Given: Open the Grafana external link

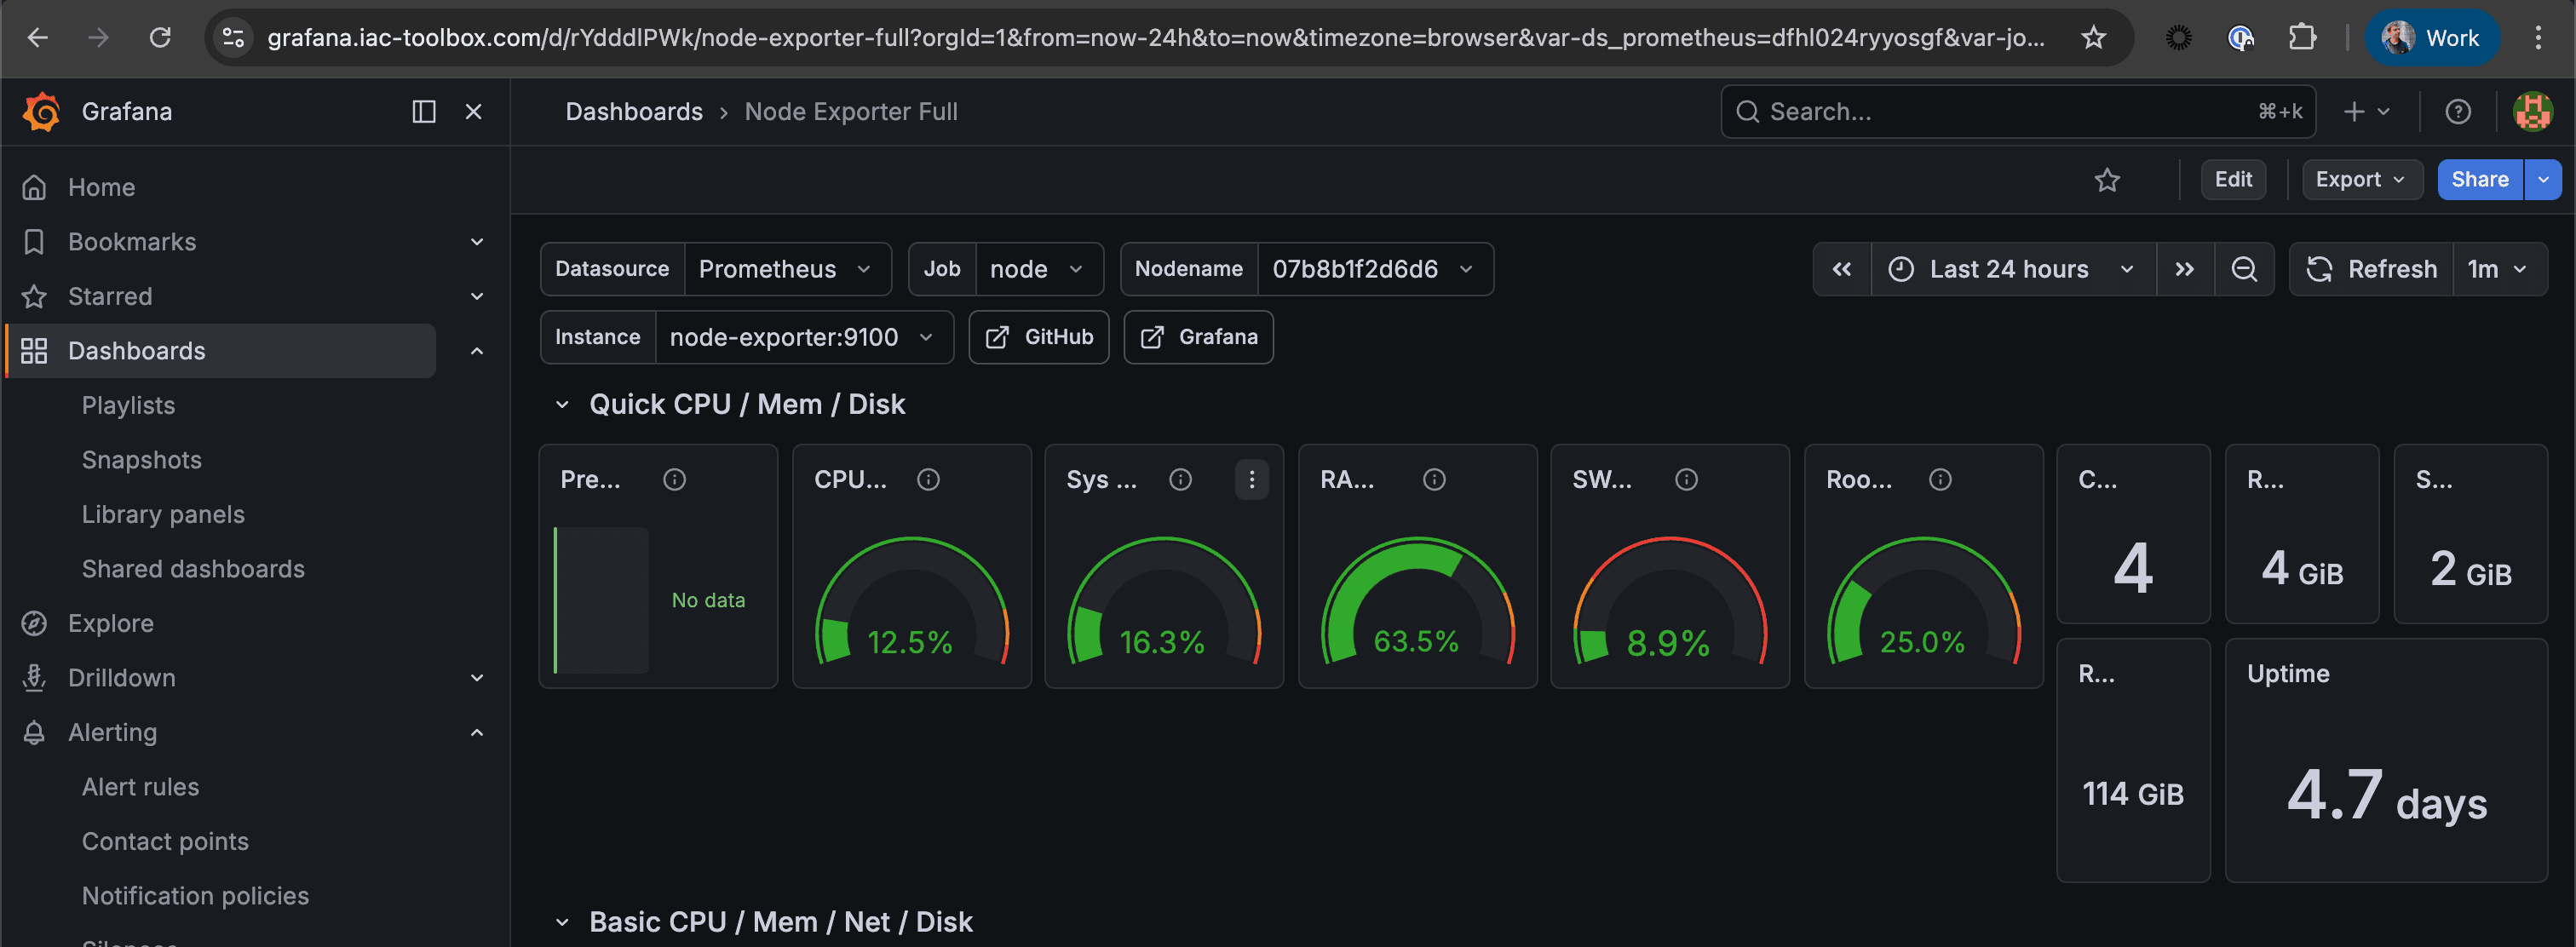Looking at the screenshot, I should (1198, 337).
